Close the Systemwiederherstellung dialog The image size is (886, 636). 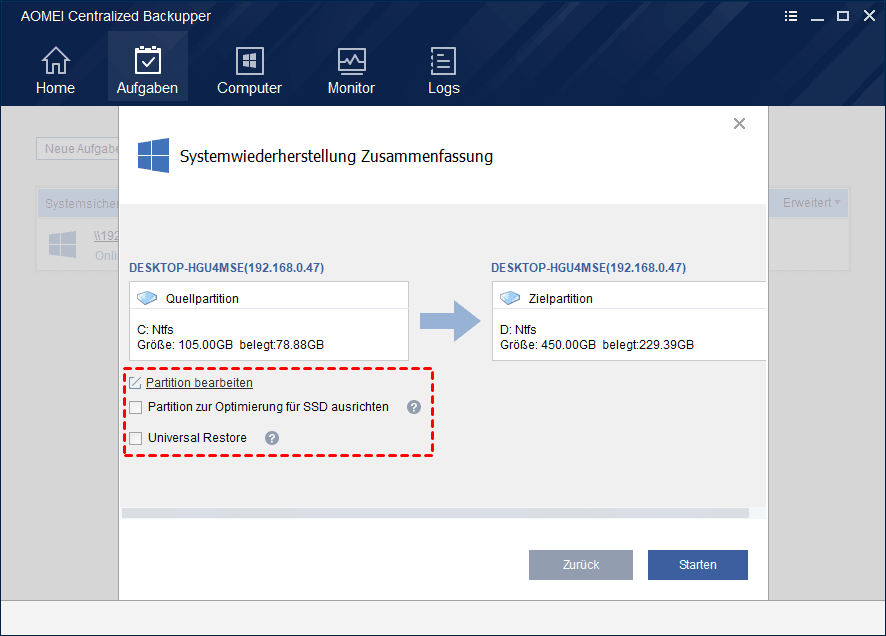click(x=739, y=124)
